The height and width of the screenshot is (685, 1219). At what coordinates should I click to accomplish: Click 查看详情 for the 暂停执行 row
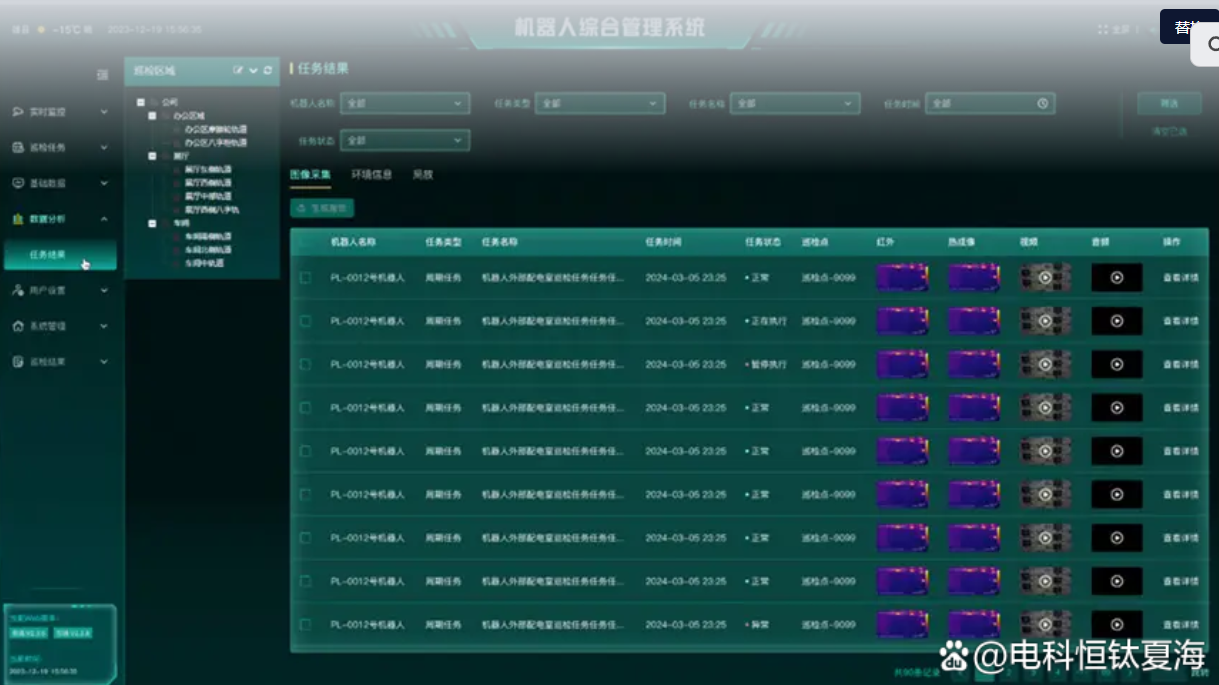(x=1180, y=364)
